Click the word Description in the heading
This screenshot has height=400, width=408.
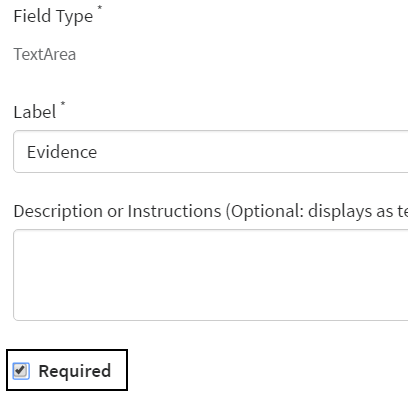click(x=58, y=211)
